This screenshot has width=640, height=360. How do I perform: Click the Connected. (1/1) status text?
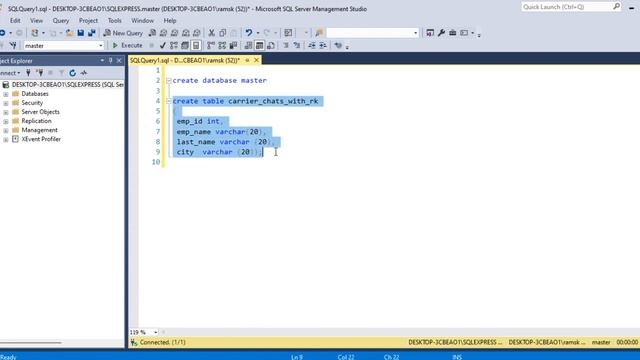click(162, 342)
